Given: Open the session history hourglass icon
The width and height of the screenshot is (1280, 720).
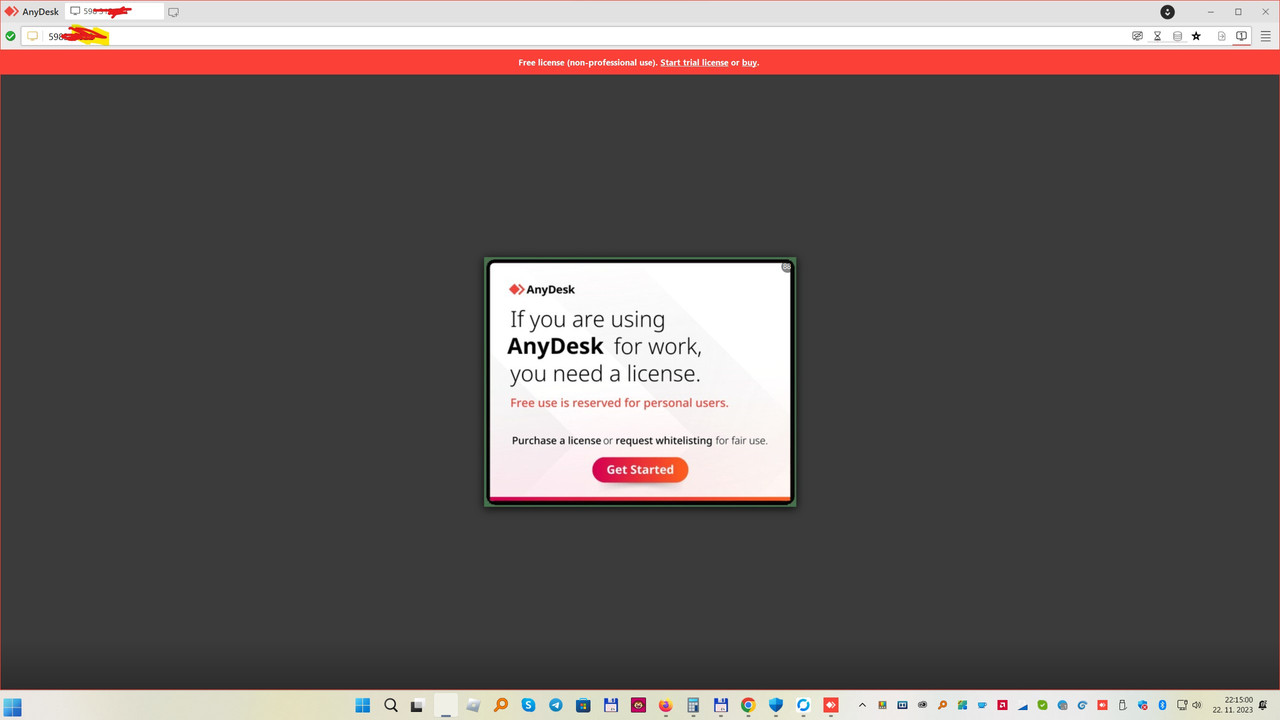Looking at the screenshot, I should 1157,36.
